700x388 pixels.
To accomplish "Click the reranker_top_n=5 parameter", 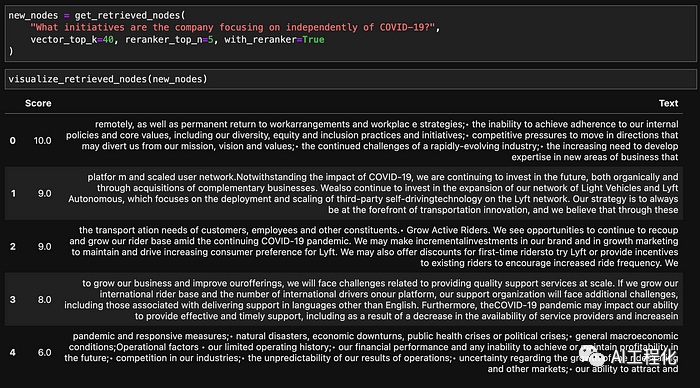I will click(169, 39).
